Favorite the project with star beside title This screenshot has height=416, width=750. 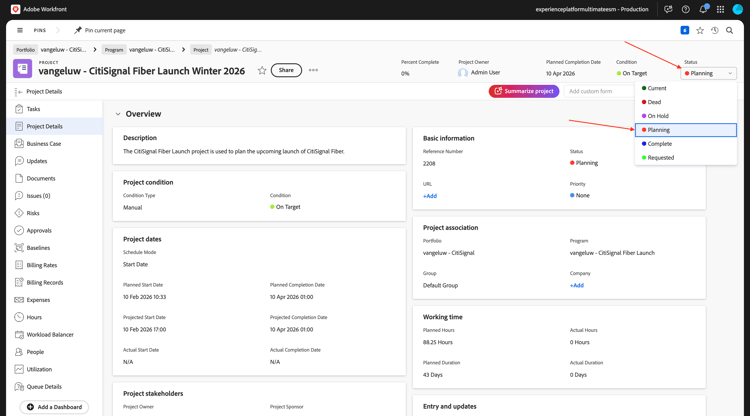(262, 70)
